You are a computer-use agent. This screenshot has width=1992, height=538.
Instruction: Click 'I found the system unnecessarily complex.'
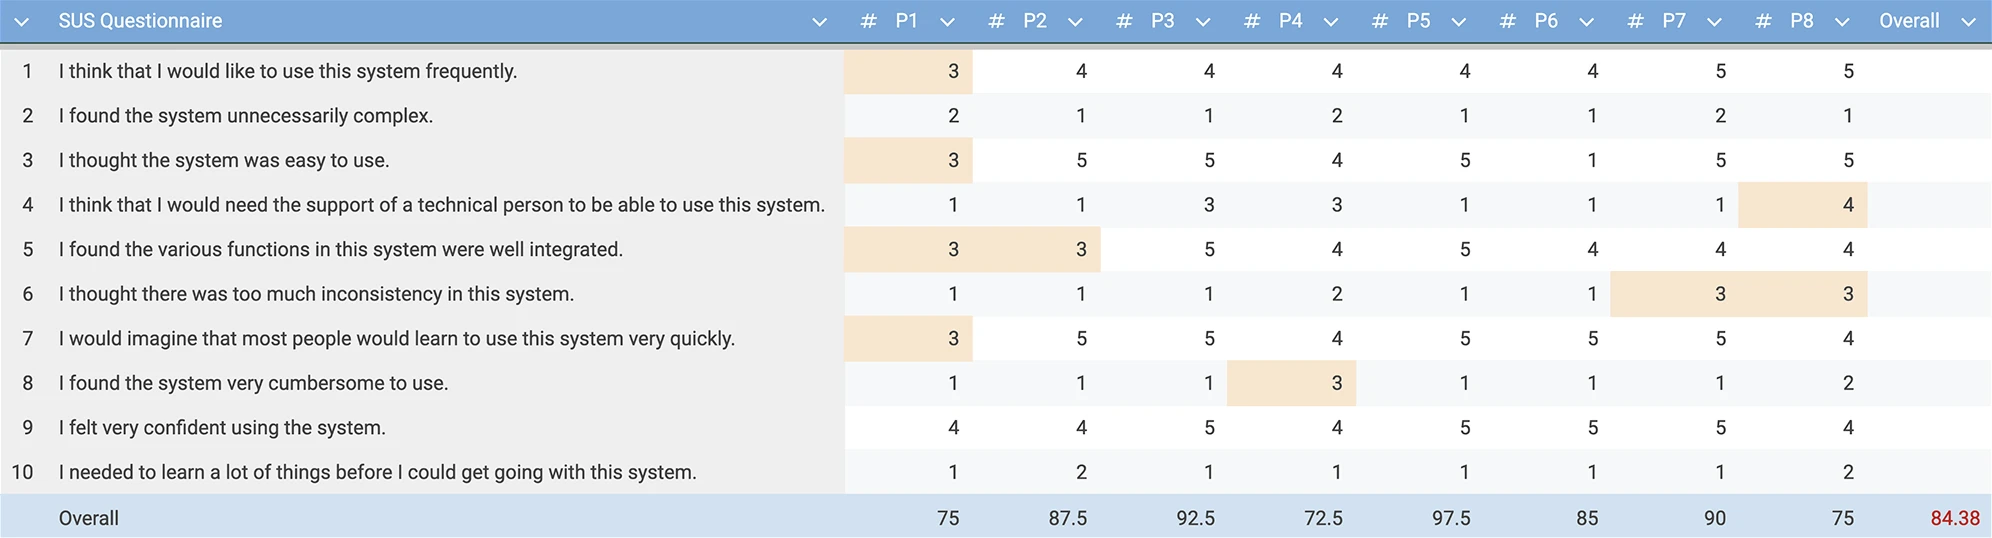tap(246, 116)
